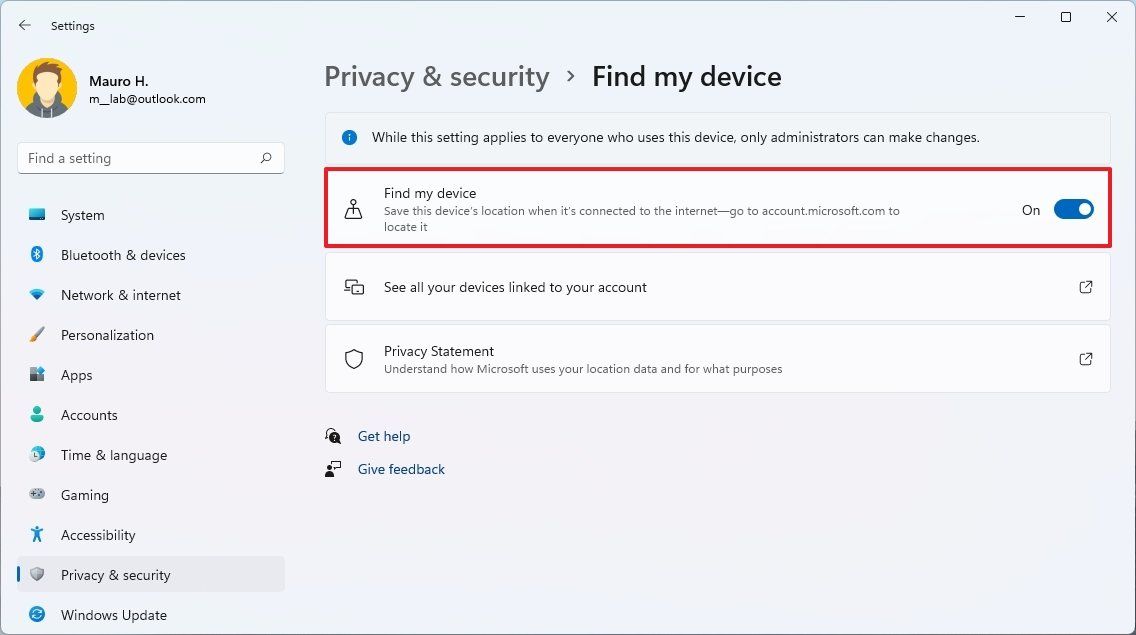Click the back arrow in Settings
Viewport: 1136px width, 635px height.
pos(24,25)
